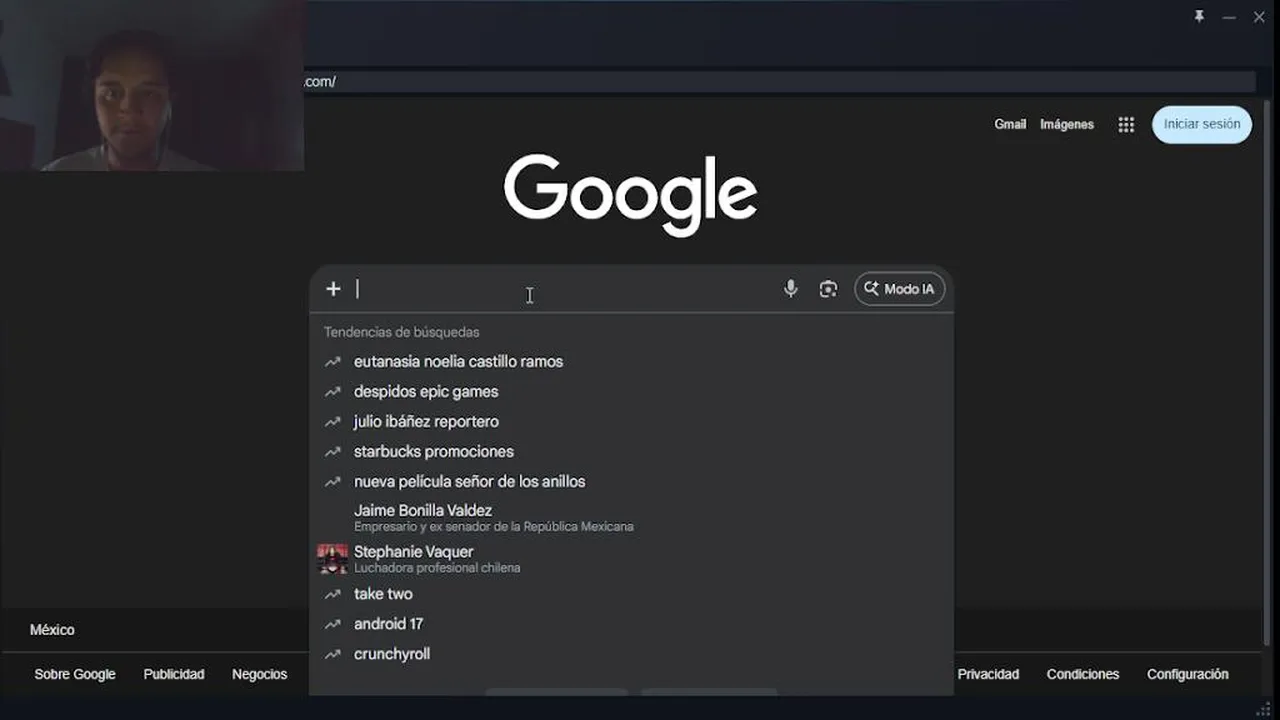Open the Sobre Google footer link
1280x720 pixels.
click(x=75, y=675)
